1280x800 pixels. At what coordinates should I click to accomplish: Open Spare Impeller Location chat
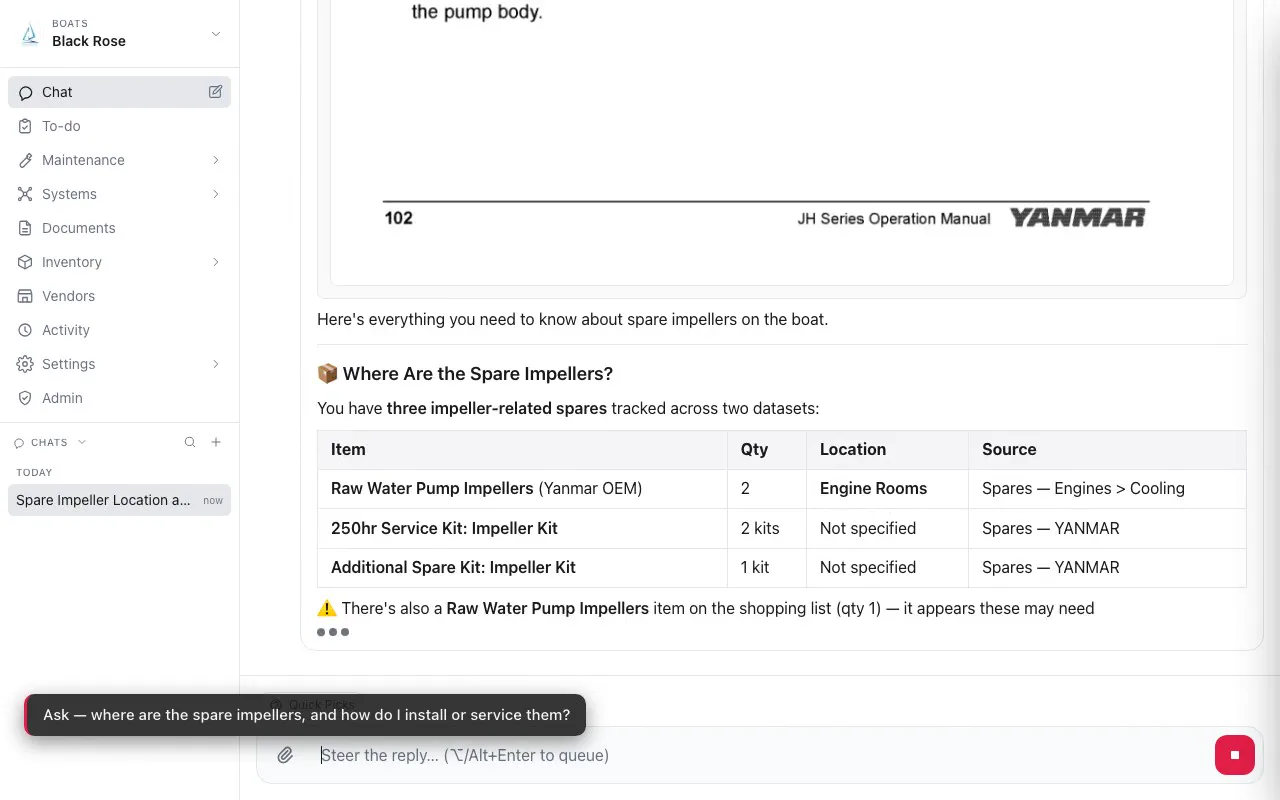pos(119,500)
